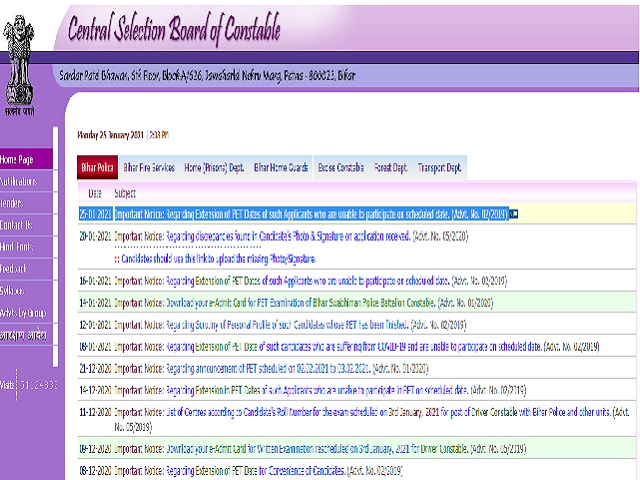Click the Sardar Patel Bhawan address line
Viewport: 640px width, 480px height.
coord(207,76)
